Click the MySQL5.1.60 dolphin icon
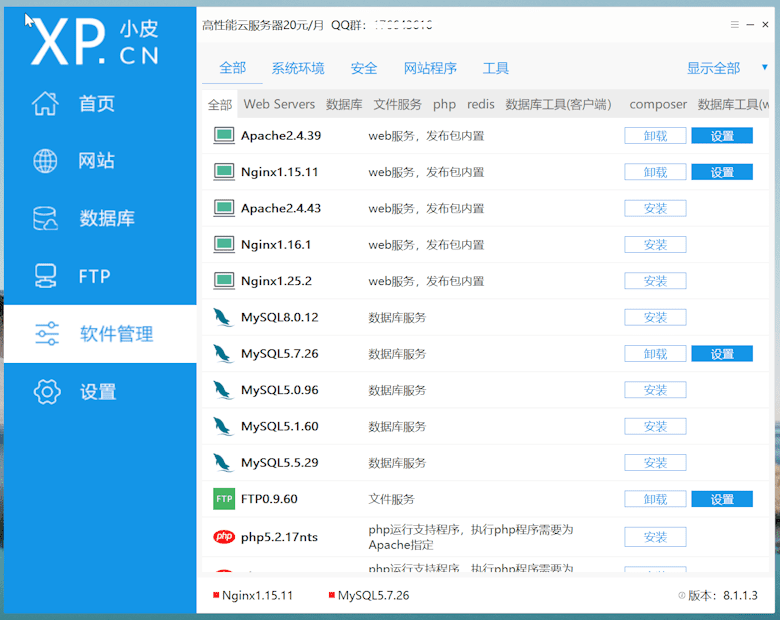 tap(223, 426)
